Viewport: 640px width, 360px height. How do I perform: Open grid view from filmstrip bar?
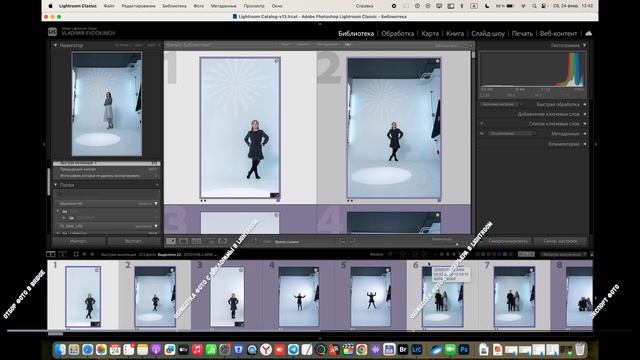pos(76,254)
